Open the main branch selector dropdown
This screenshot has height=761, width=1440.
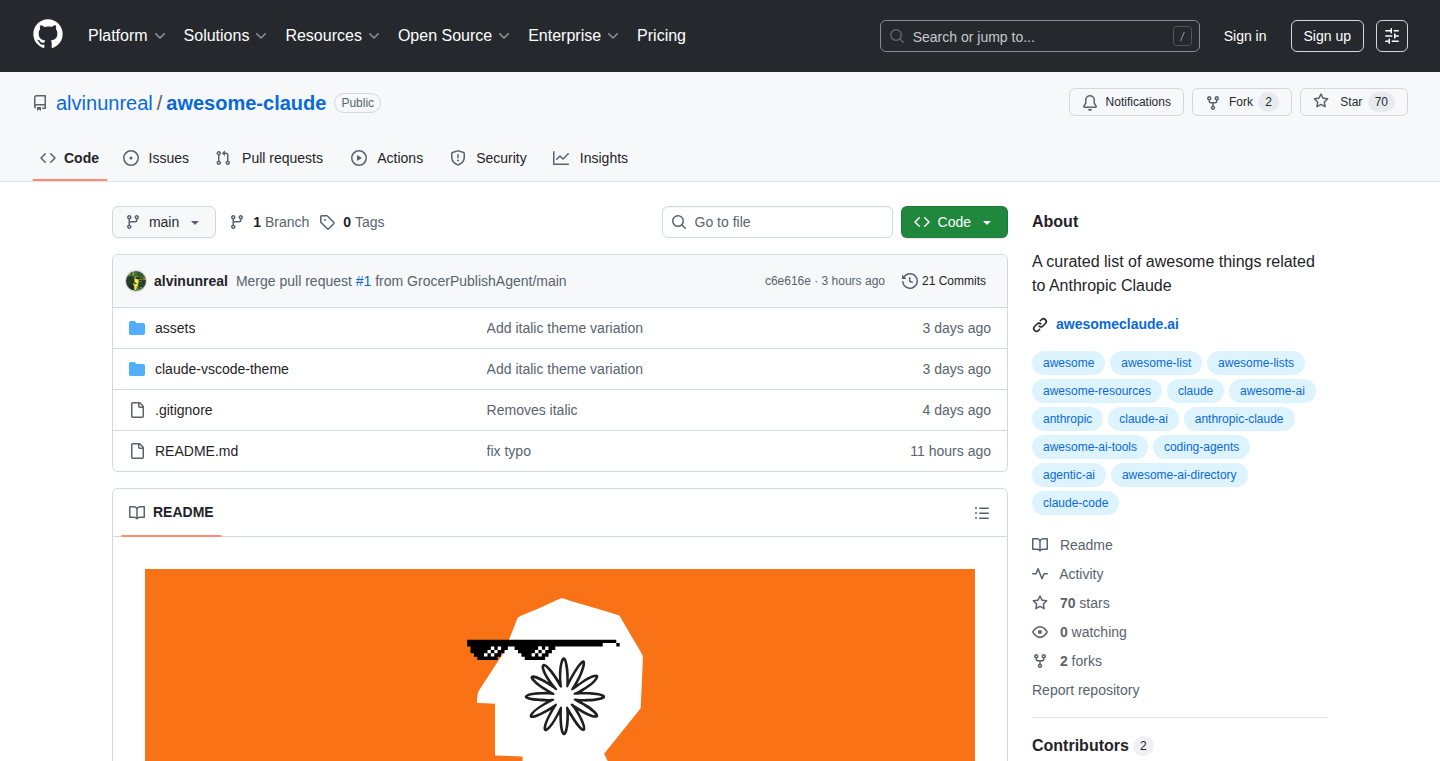(164, 222)
